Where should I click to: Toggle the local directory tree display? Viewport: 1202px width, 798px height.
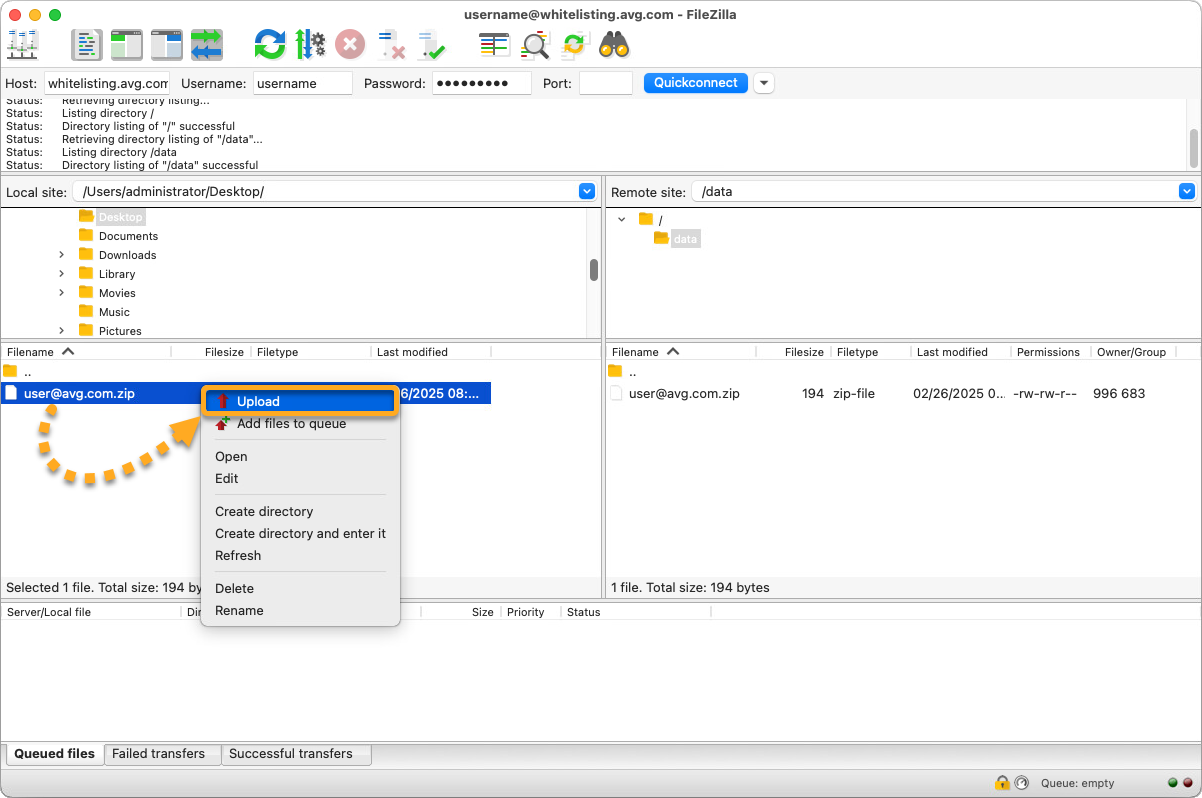[127, 45]
